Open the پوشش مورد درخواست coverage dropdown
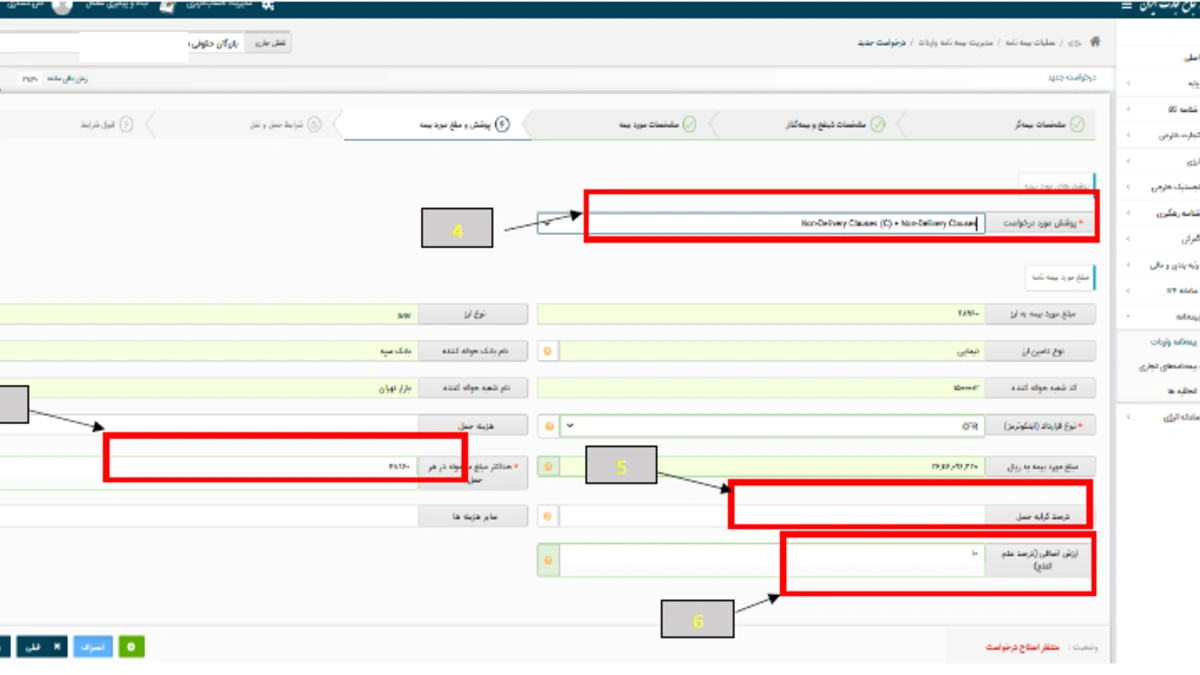Screen dimensions: 1200x675 (547, 224)
